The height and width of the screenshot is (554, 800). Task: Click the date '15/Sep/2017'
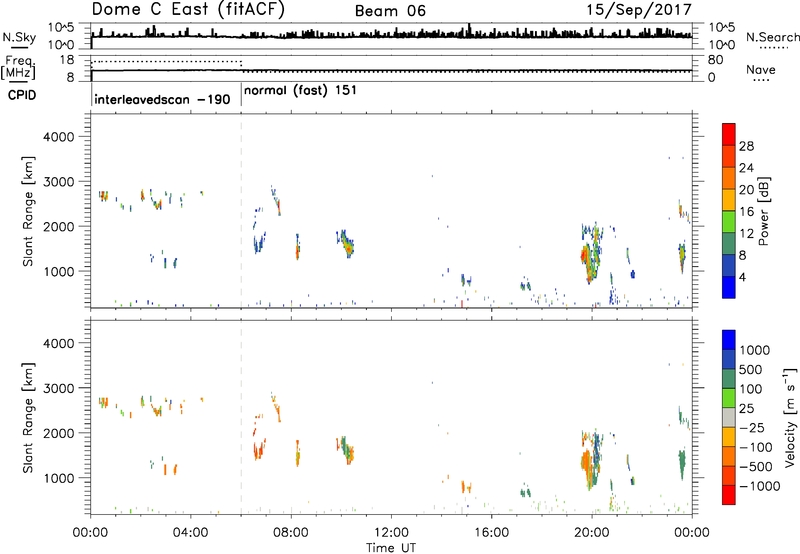click(x=639, y=10)
